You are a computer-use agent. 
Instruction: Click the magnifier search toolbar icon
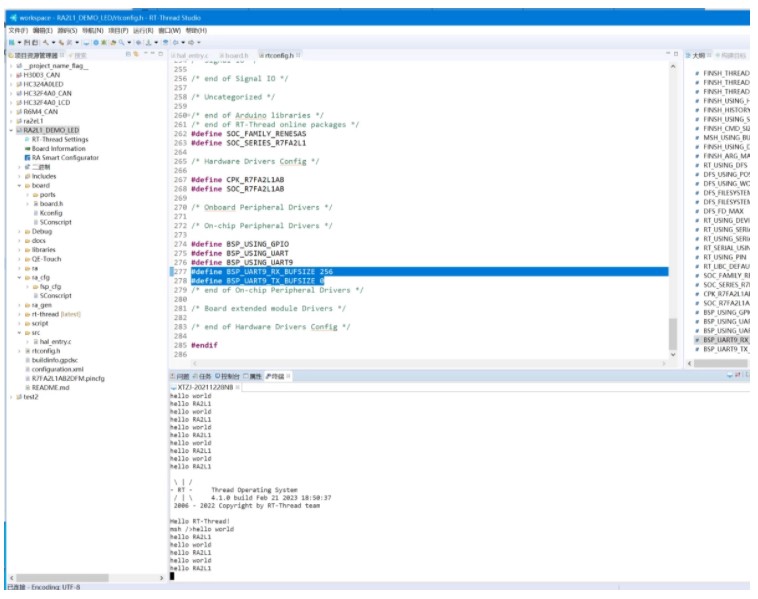coord(121,43)
